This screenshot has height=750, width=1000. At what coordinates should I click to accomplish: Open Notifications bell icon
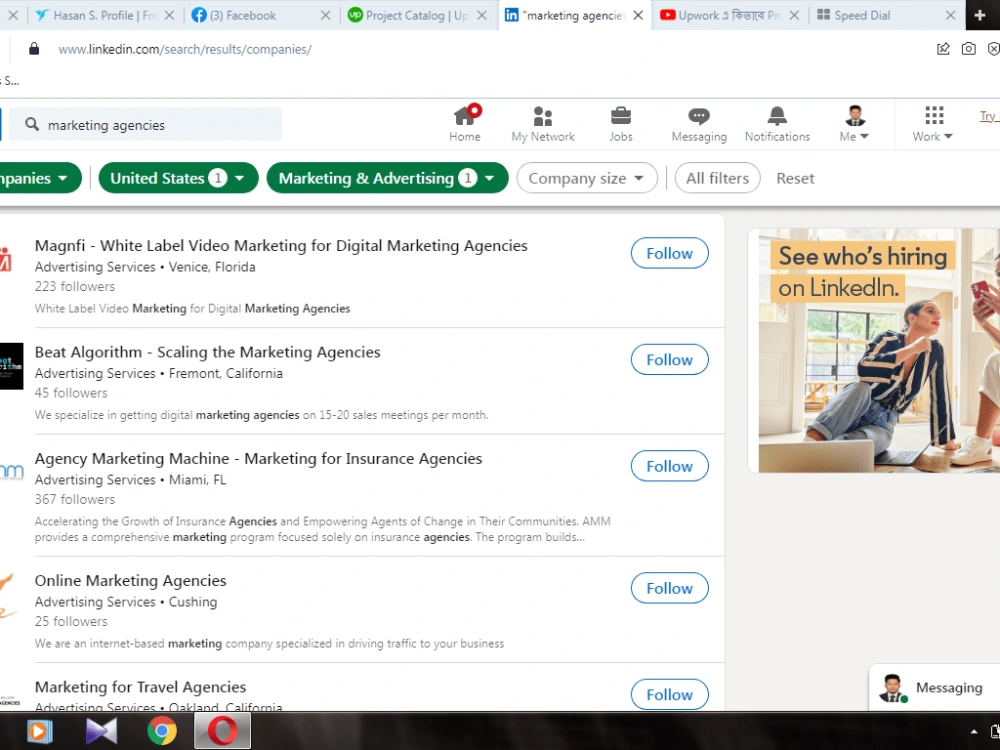coord(777,124)
